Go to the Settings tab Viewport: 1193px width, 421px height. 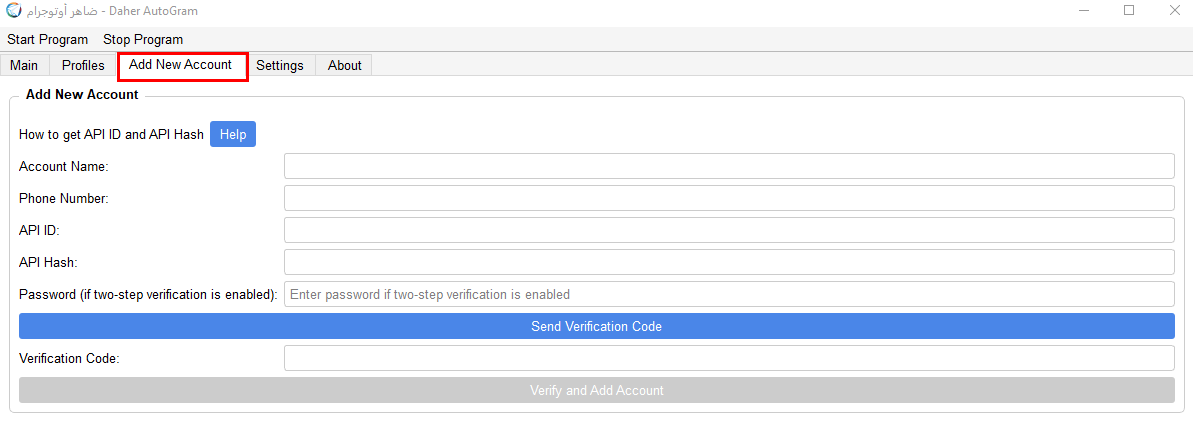[280, 65]
